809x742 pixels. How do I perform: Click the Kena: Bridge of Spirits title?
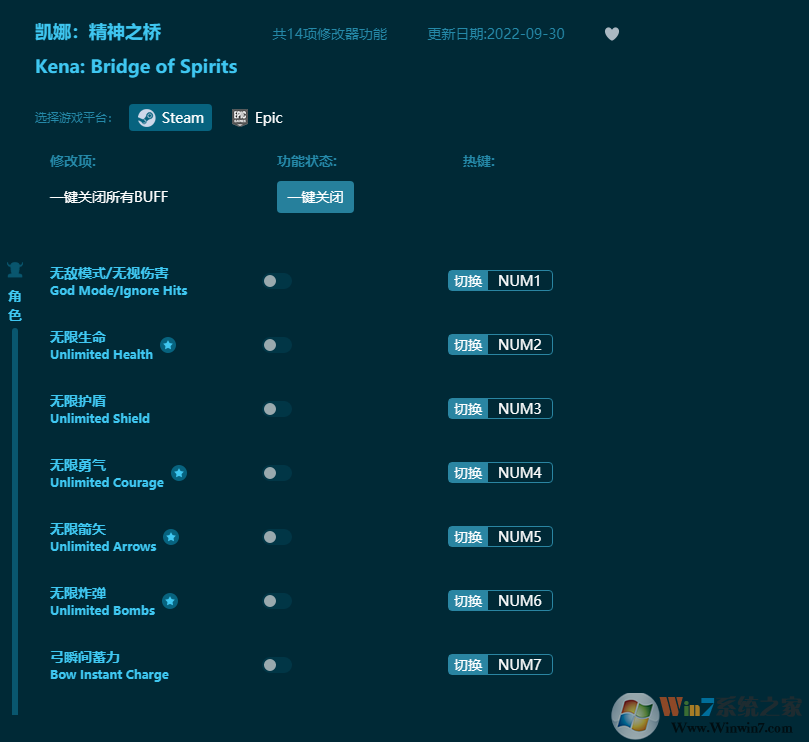[x=136, y=67]
